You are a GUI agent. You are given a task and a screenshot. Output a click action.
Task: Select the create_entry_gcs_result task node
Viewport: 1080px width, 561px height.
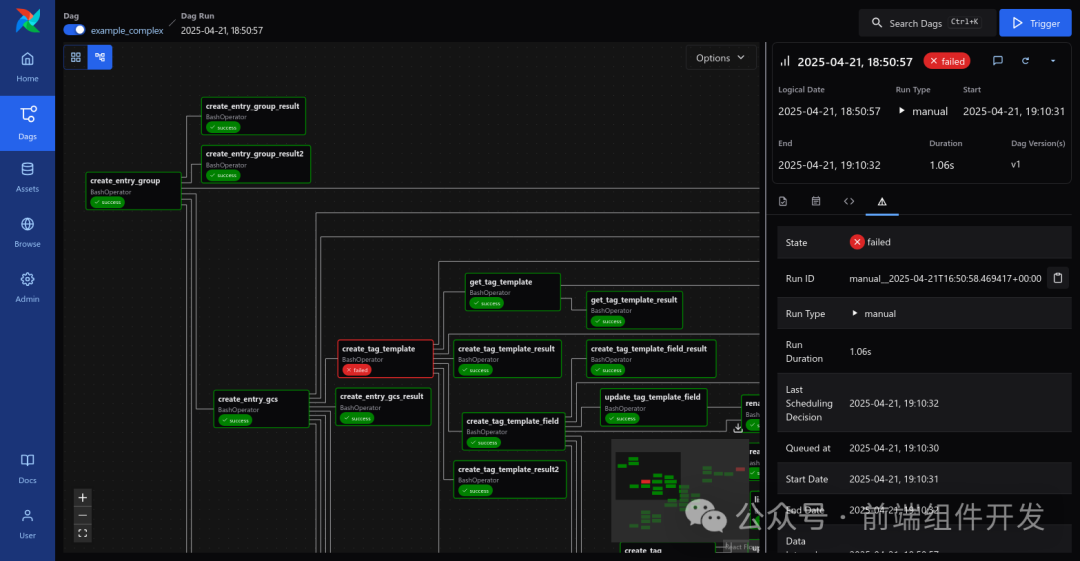click(383, 407)
